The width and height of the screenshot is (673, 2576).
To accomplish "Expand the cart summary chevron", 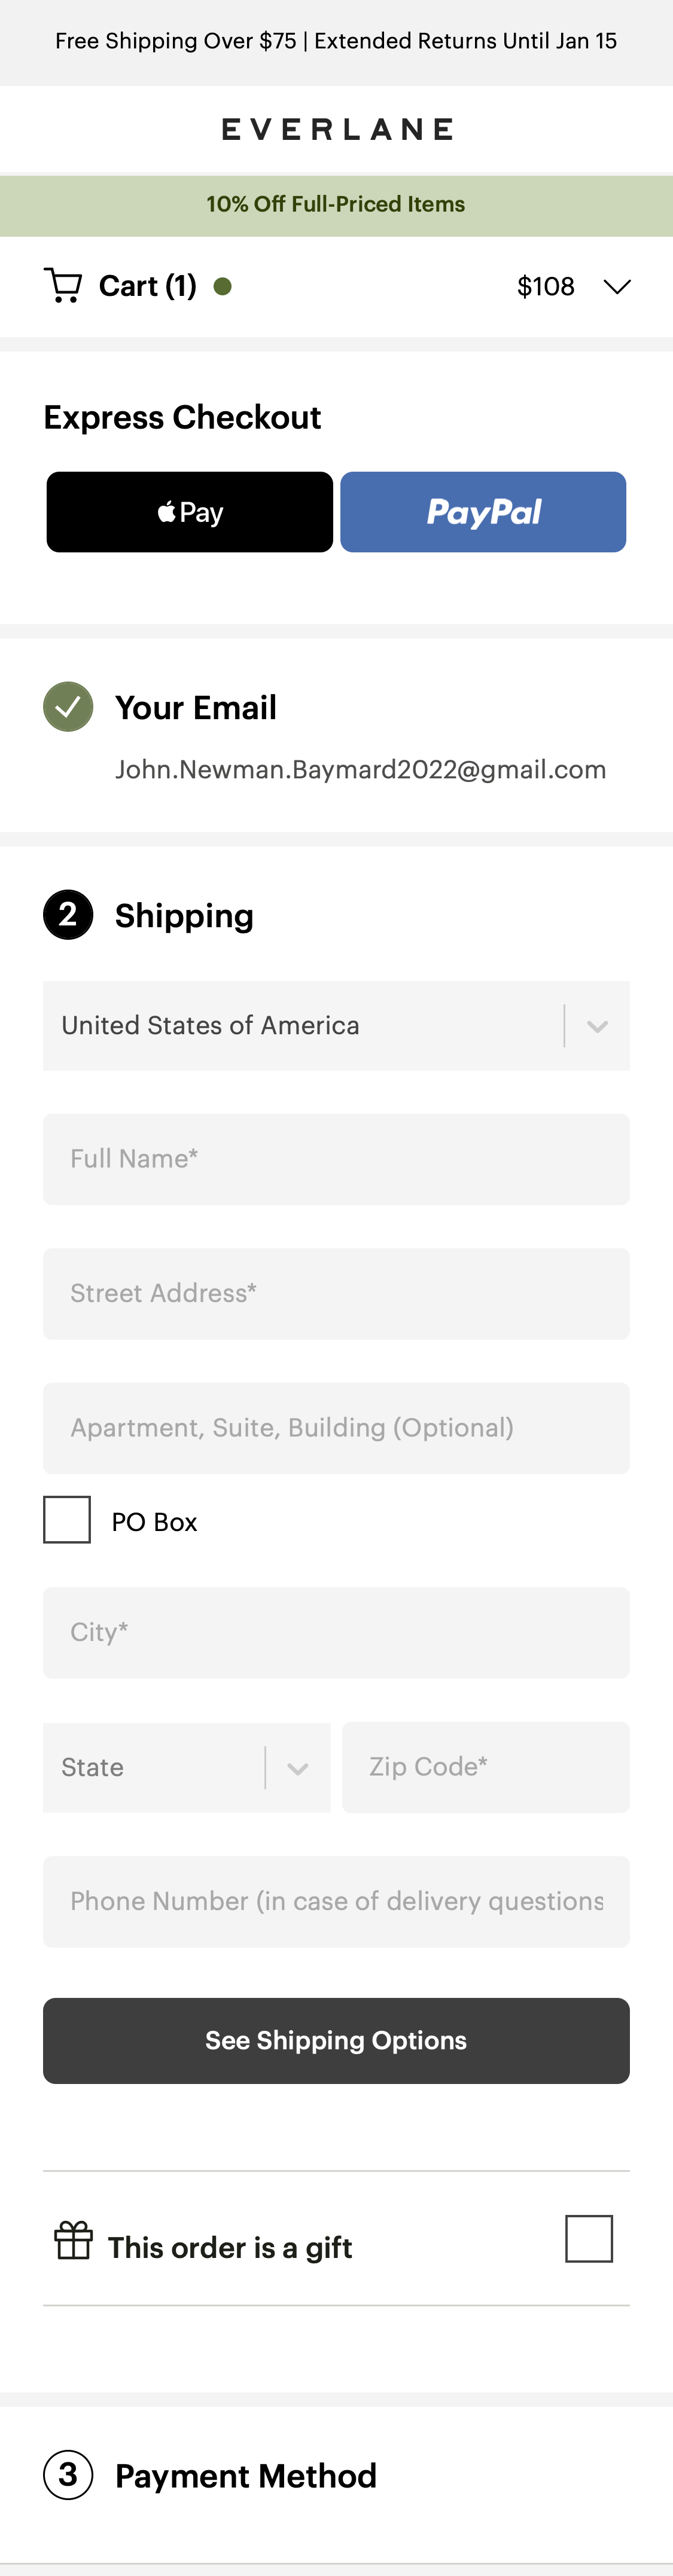I will (x=617, y=286).
